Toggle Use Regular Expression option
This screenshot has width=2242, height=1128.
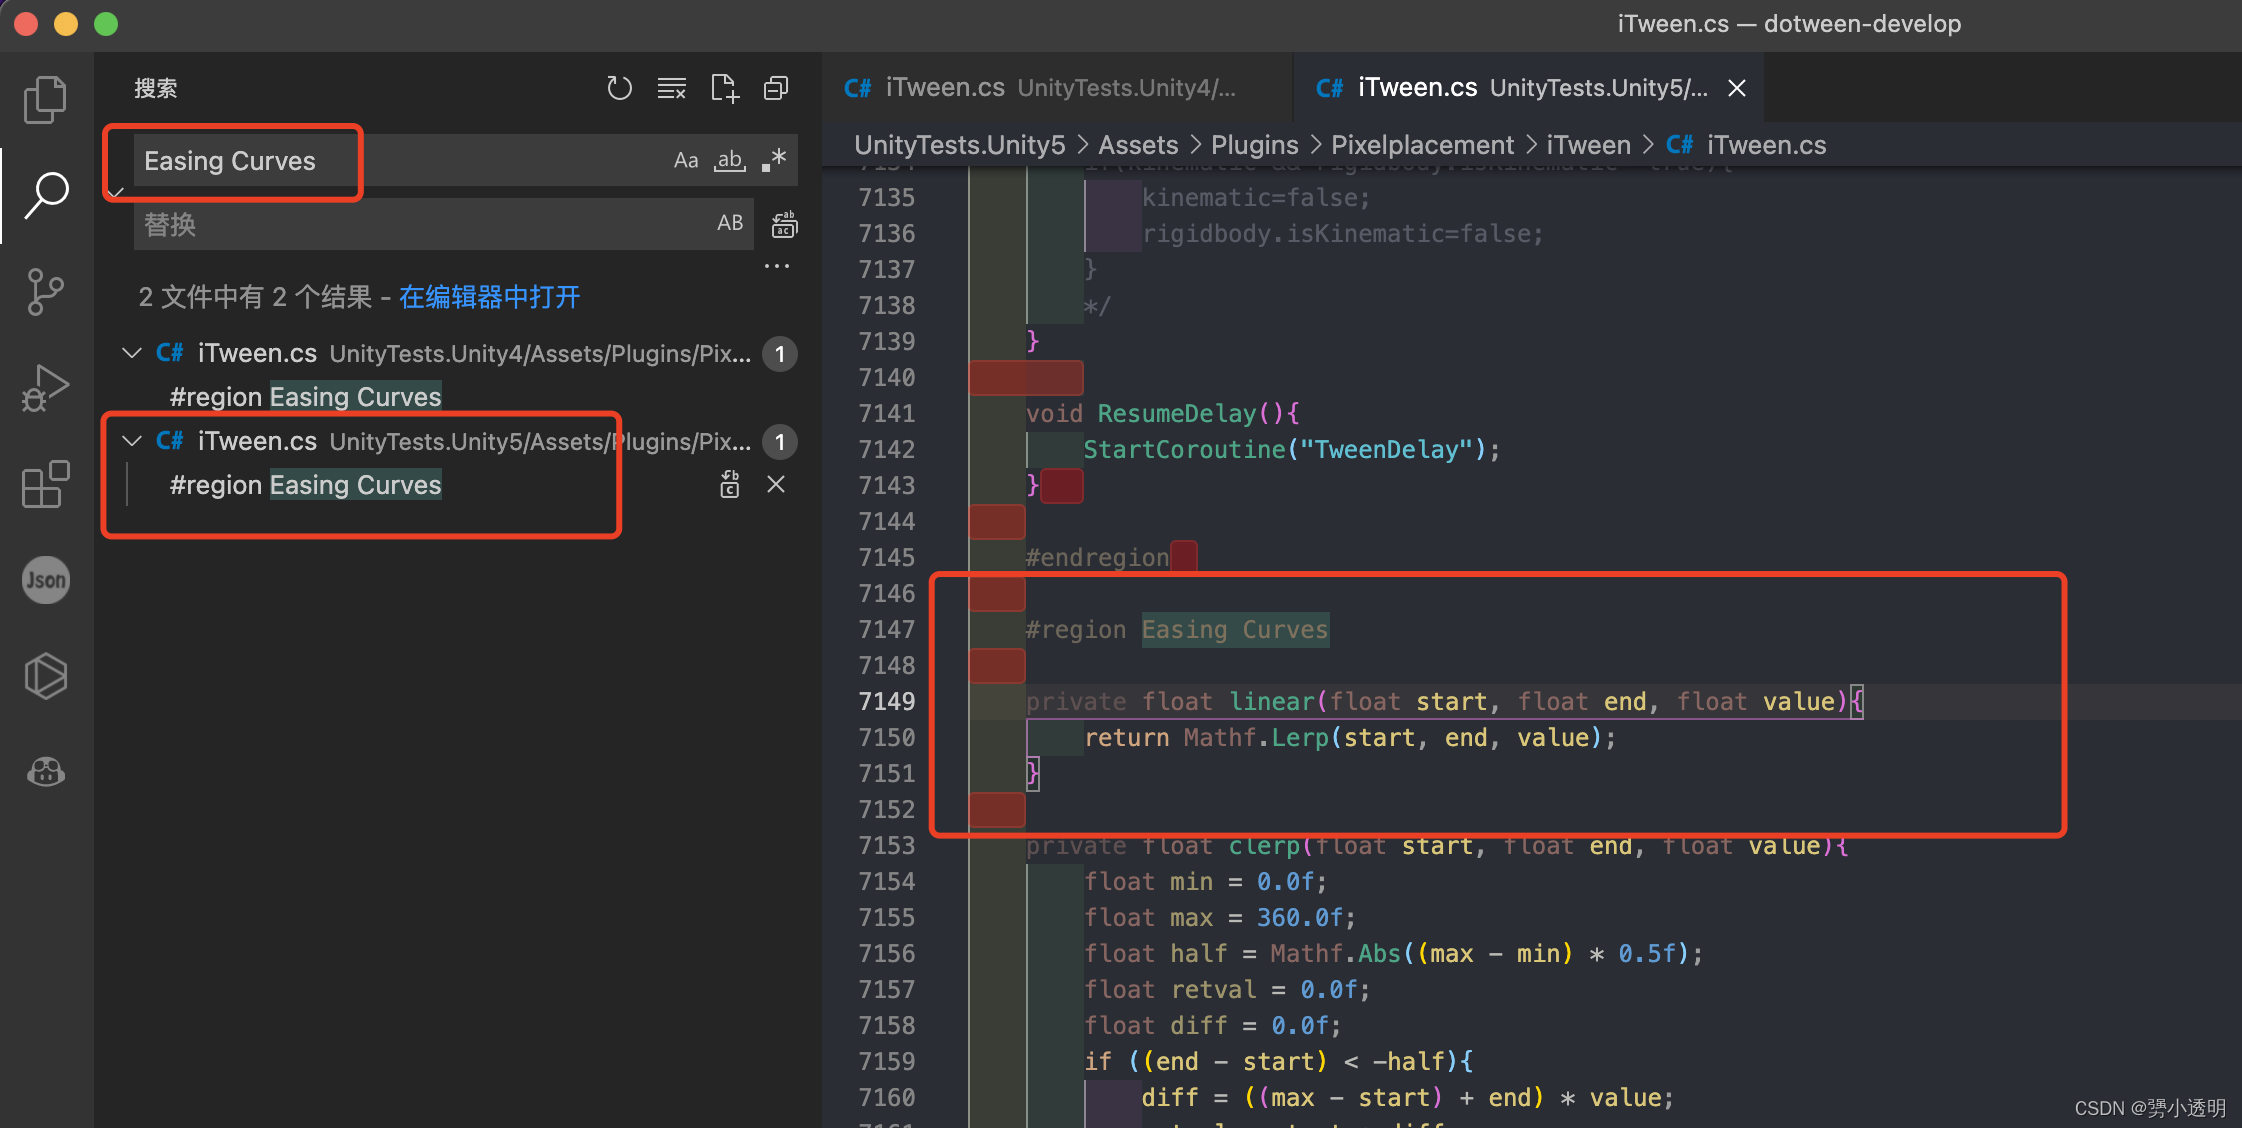774,160
